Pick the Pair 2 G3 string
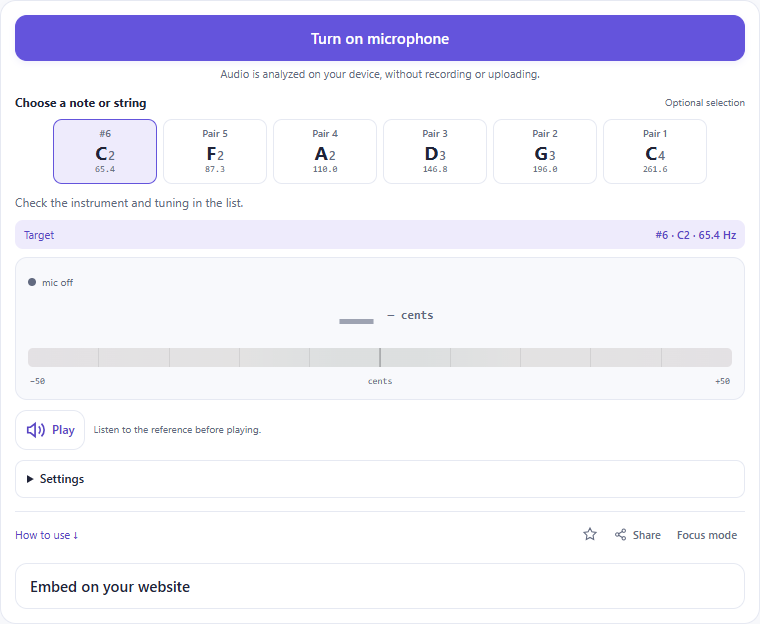Viewport: 760px width, 624px height. [x=545, y=151]
